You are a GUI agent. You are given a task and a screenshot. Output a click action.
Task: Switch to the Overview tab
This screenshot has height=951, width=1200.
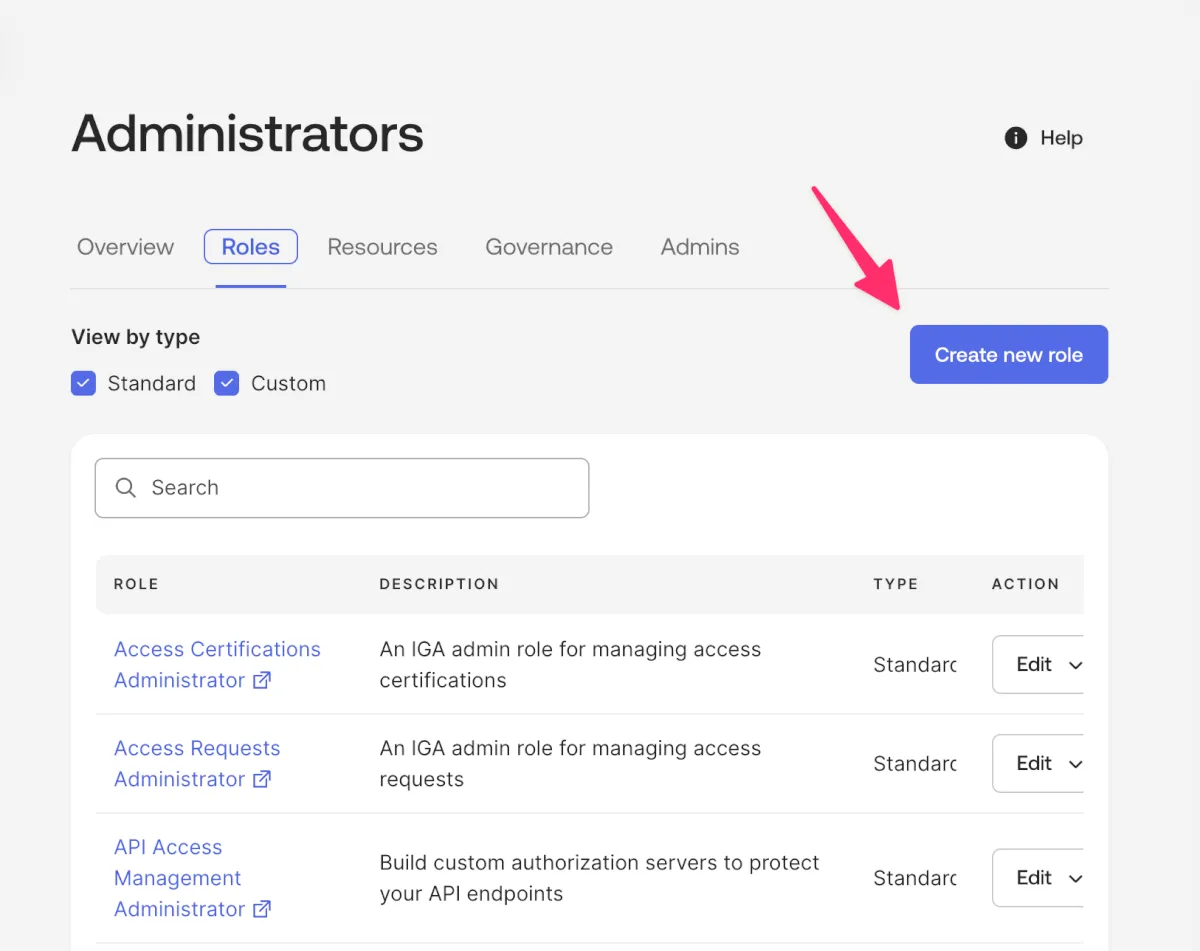pyautogui.click(x=126, y=247)
